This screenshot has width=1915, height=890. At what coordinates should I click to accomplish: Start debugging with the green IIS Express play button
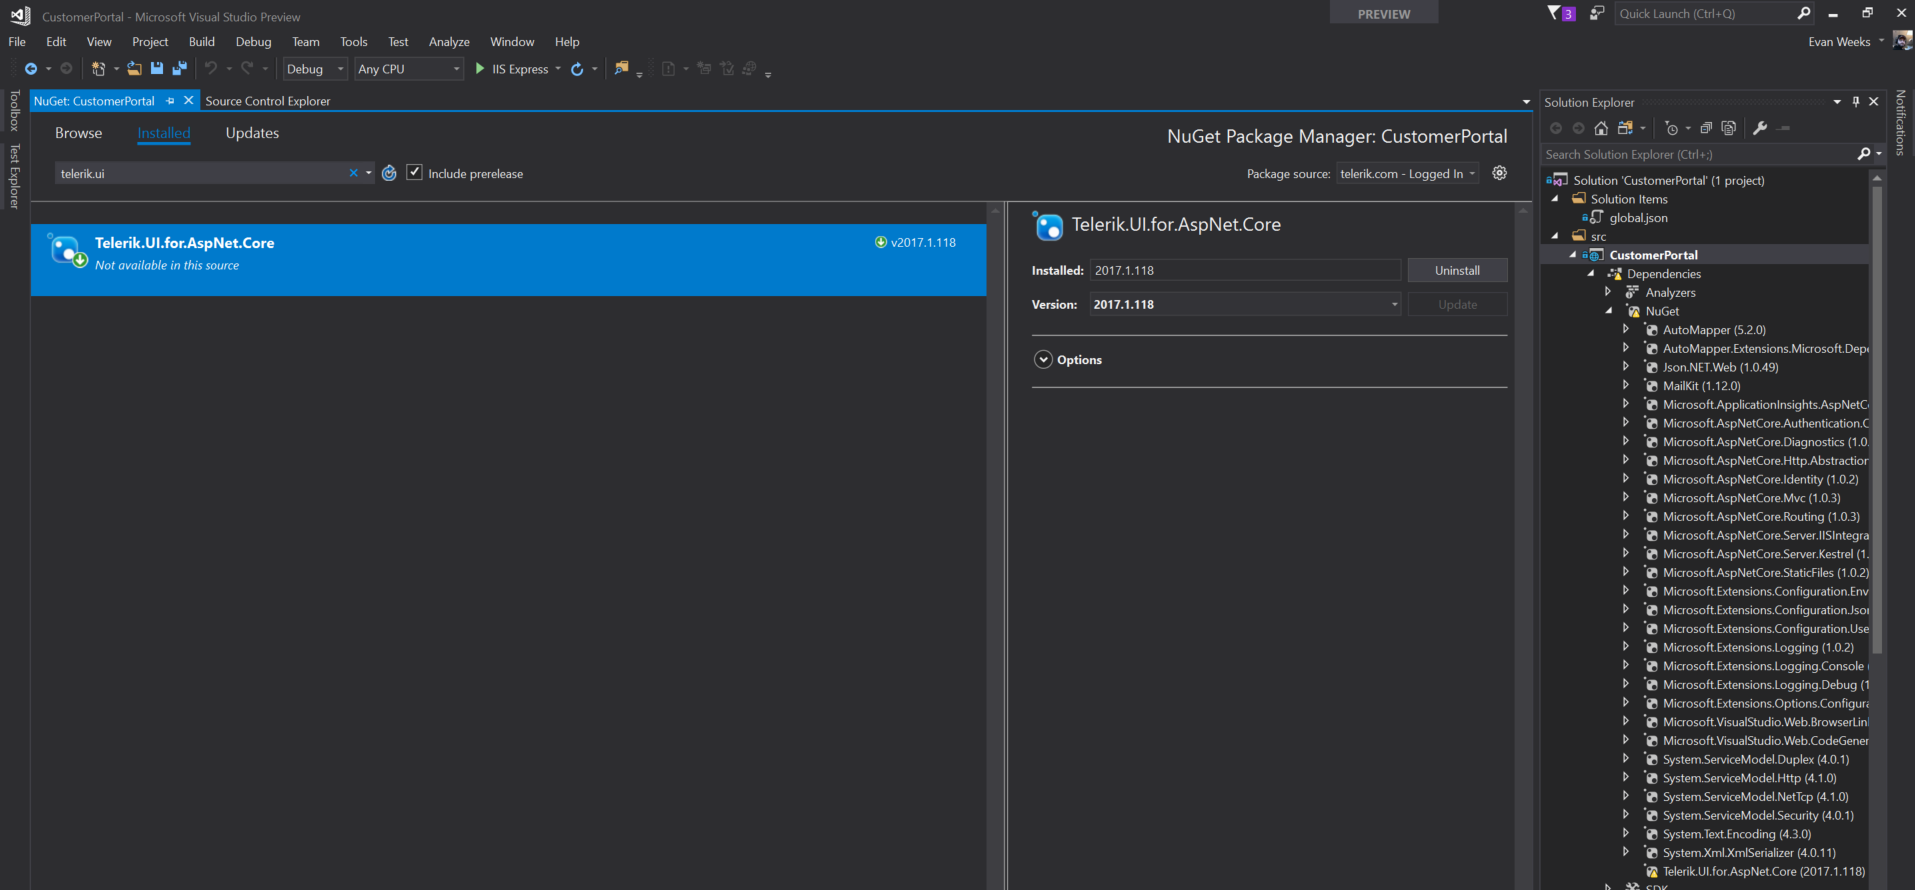tap(481, 69)
